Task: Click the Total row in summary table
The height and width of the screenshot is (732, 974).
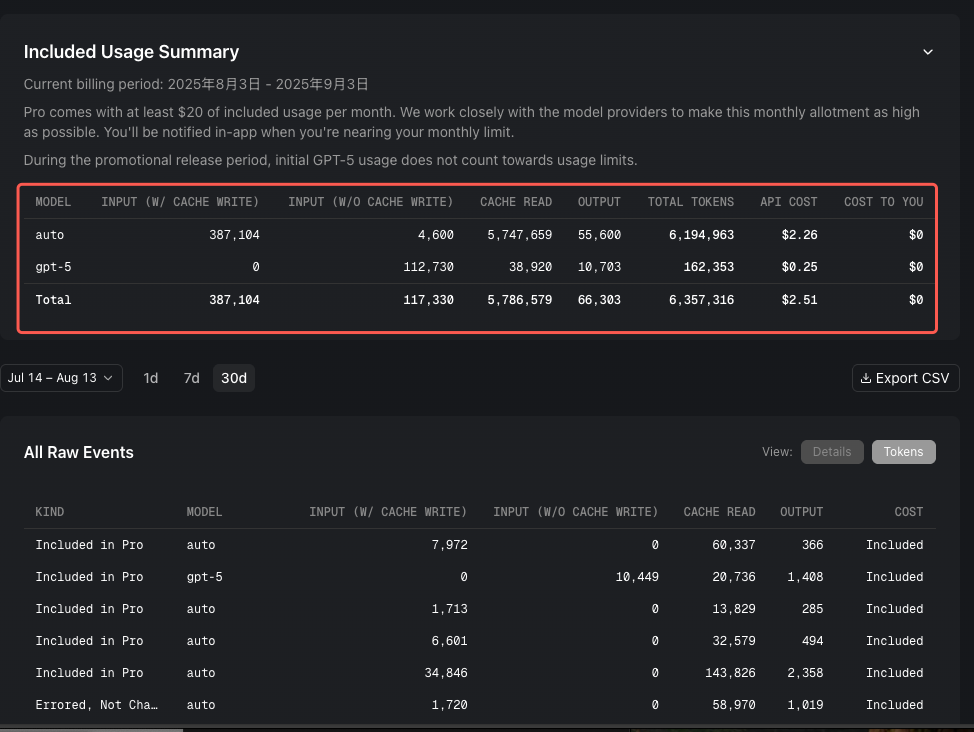Action: [x=53, y=300]
